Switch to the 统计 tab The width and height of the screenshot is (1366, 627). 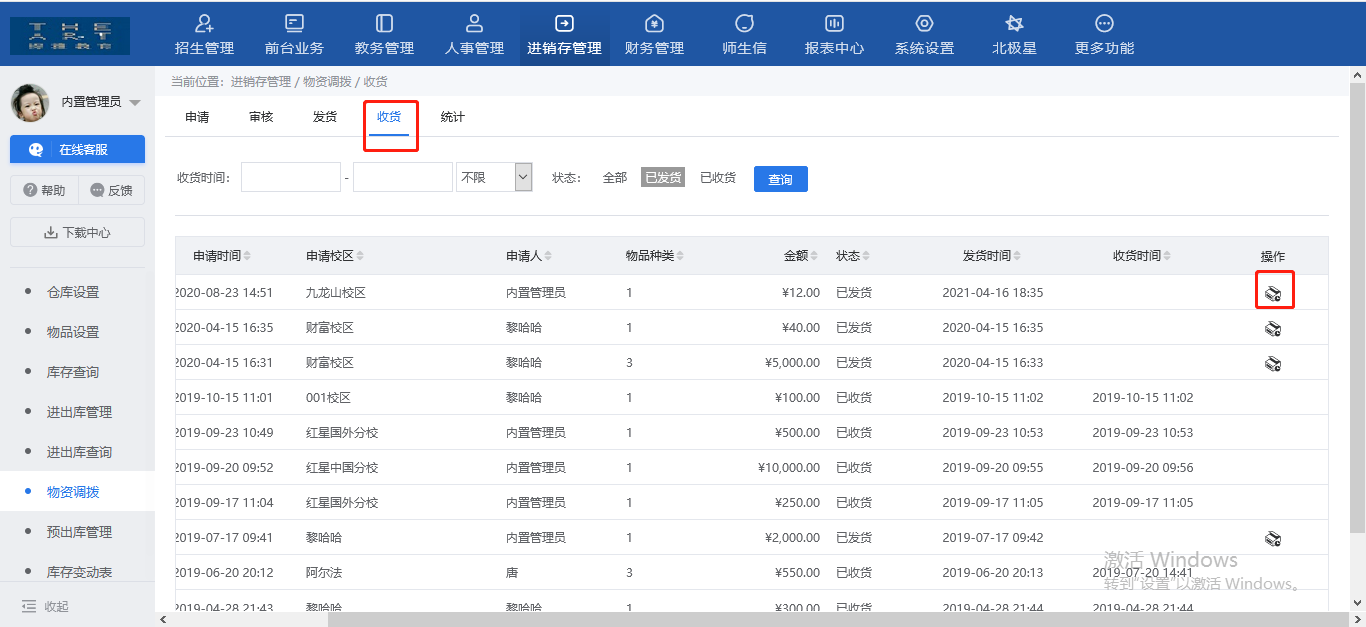point(453,117)
